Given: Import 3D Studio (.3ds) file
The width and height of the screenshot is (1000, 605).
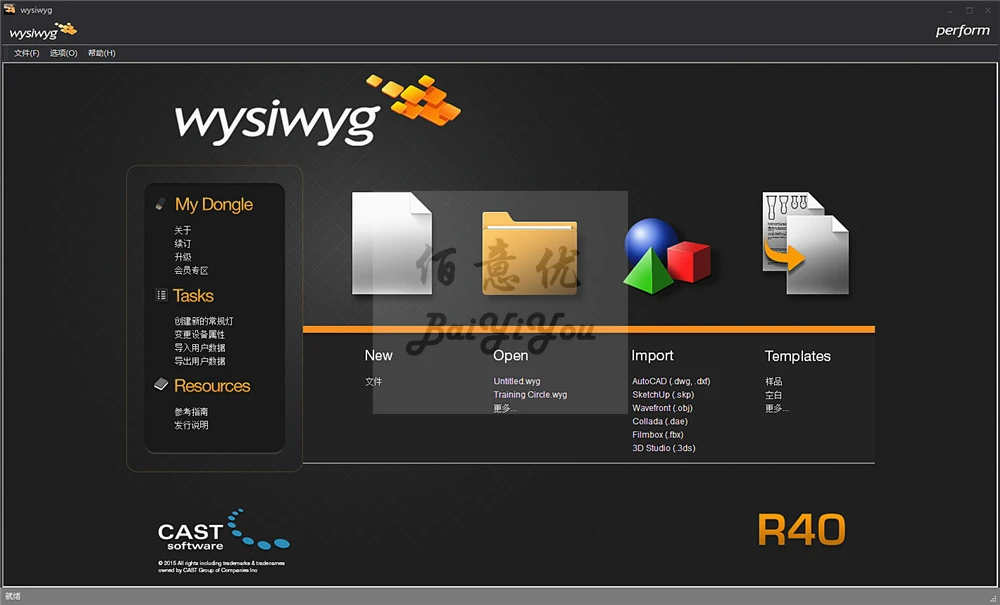Looking at the screenshot, I should point(663,448).
